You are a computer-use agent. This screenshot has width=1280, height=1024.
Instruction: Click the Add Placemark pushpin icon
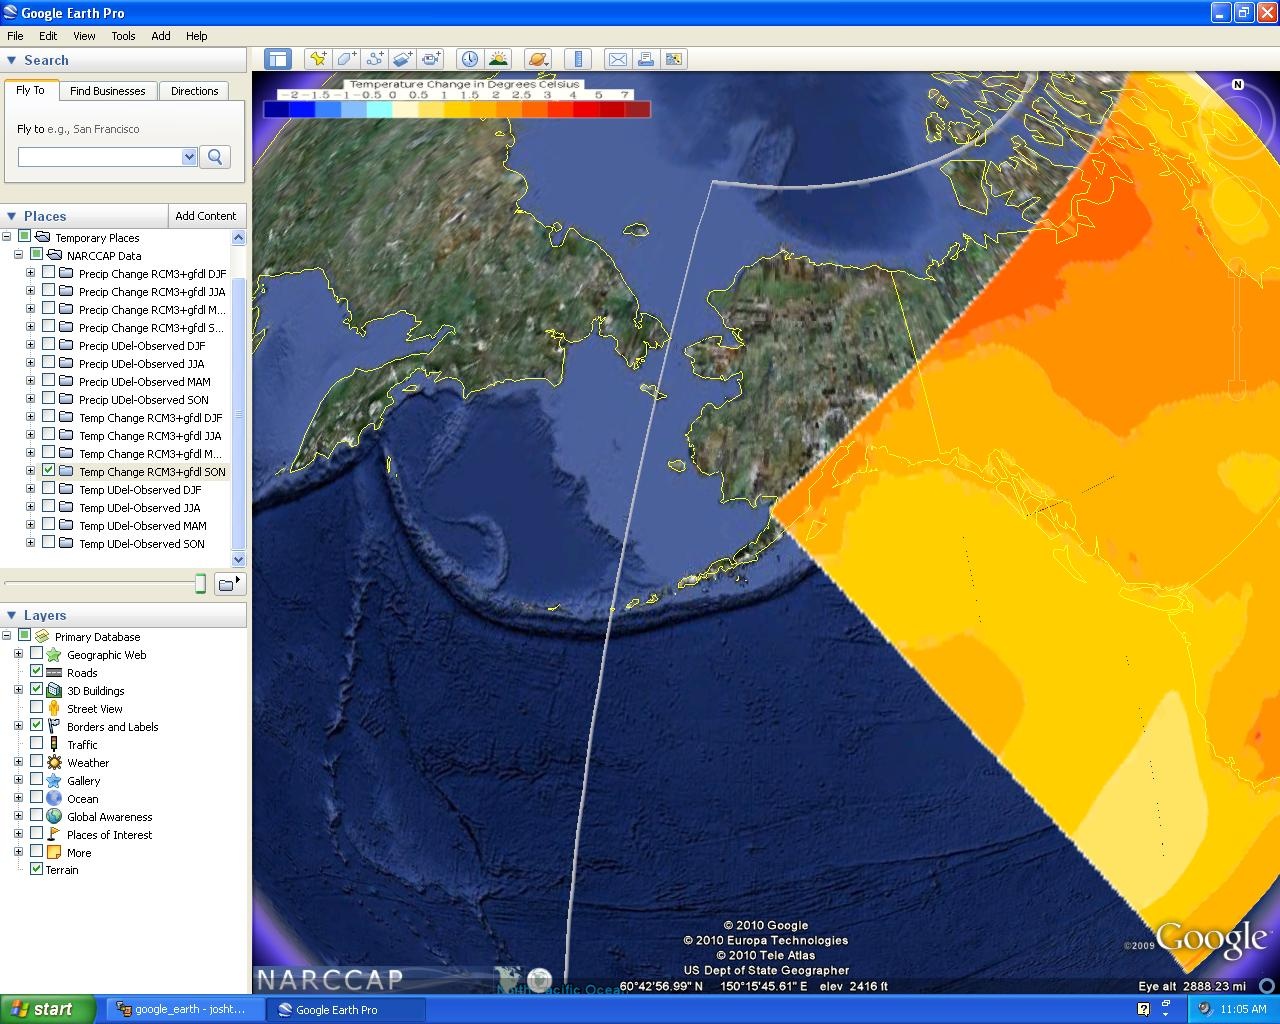click(318, 59)
